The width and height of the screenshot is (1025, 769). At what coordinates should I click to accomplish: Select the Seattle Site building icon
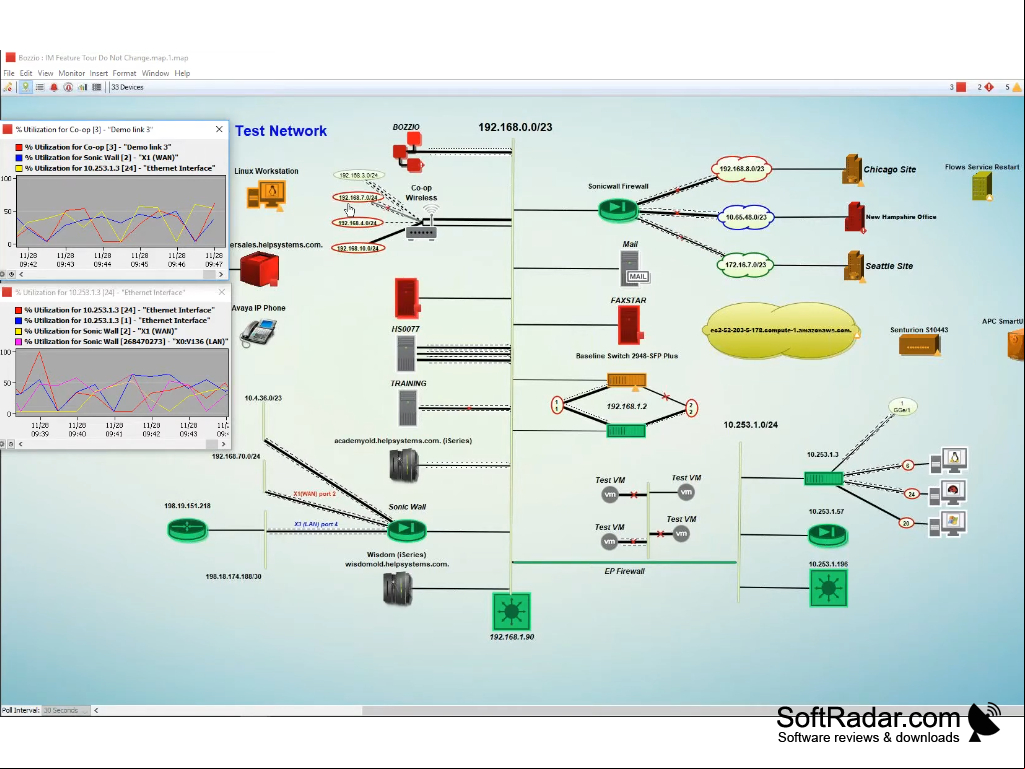point(854,267)
